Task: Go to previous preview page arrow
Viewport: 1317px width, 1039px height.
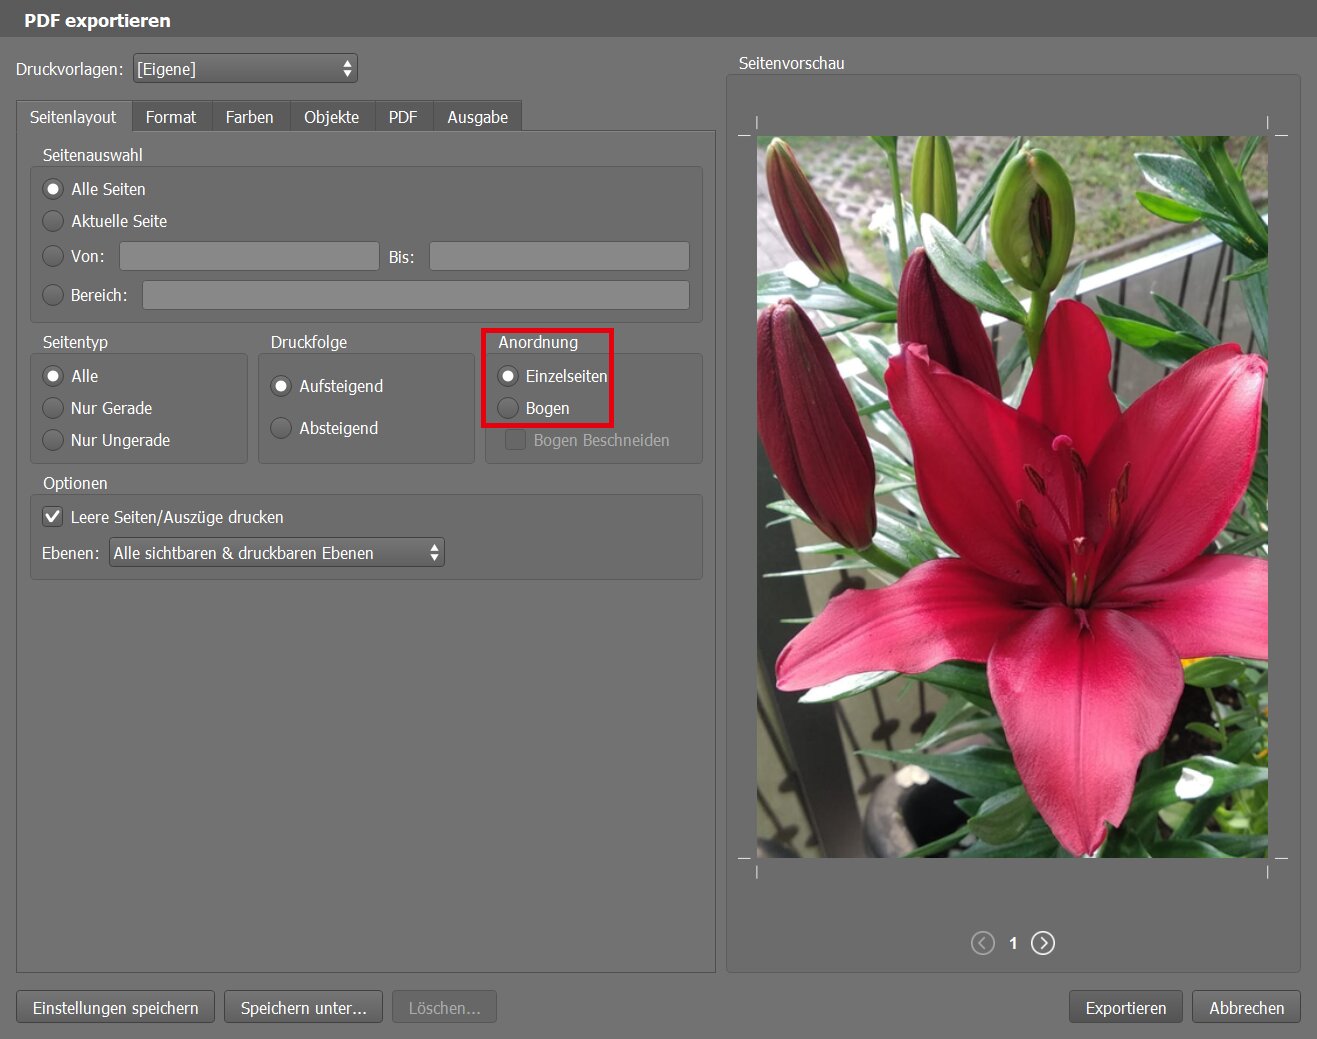Action: pyautogui.click(x=983, y=943)
